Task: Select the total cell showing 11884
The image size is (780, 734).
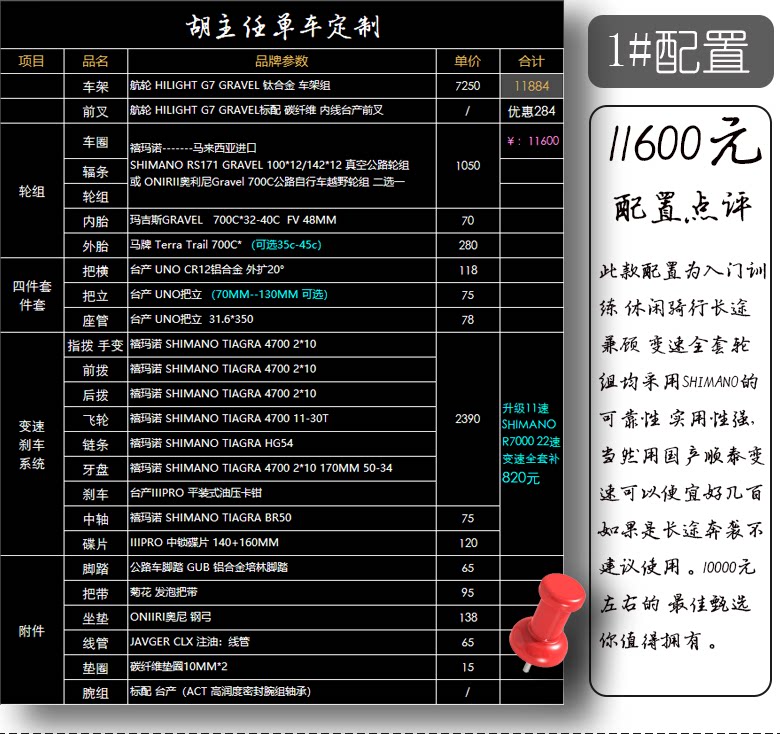Action: pyautogui.click(x=531, y=86)
